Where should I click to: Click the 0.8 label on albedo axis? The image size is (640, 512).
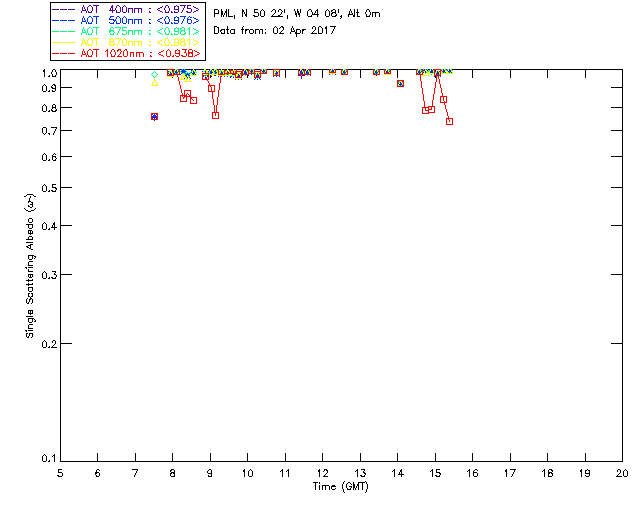pyautogui.click(x=49, y=108)
